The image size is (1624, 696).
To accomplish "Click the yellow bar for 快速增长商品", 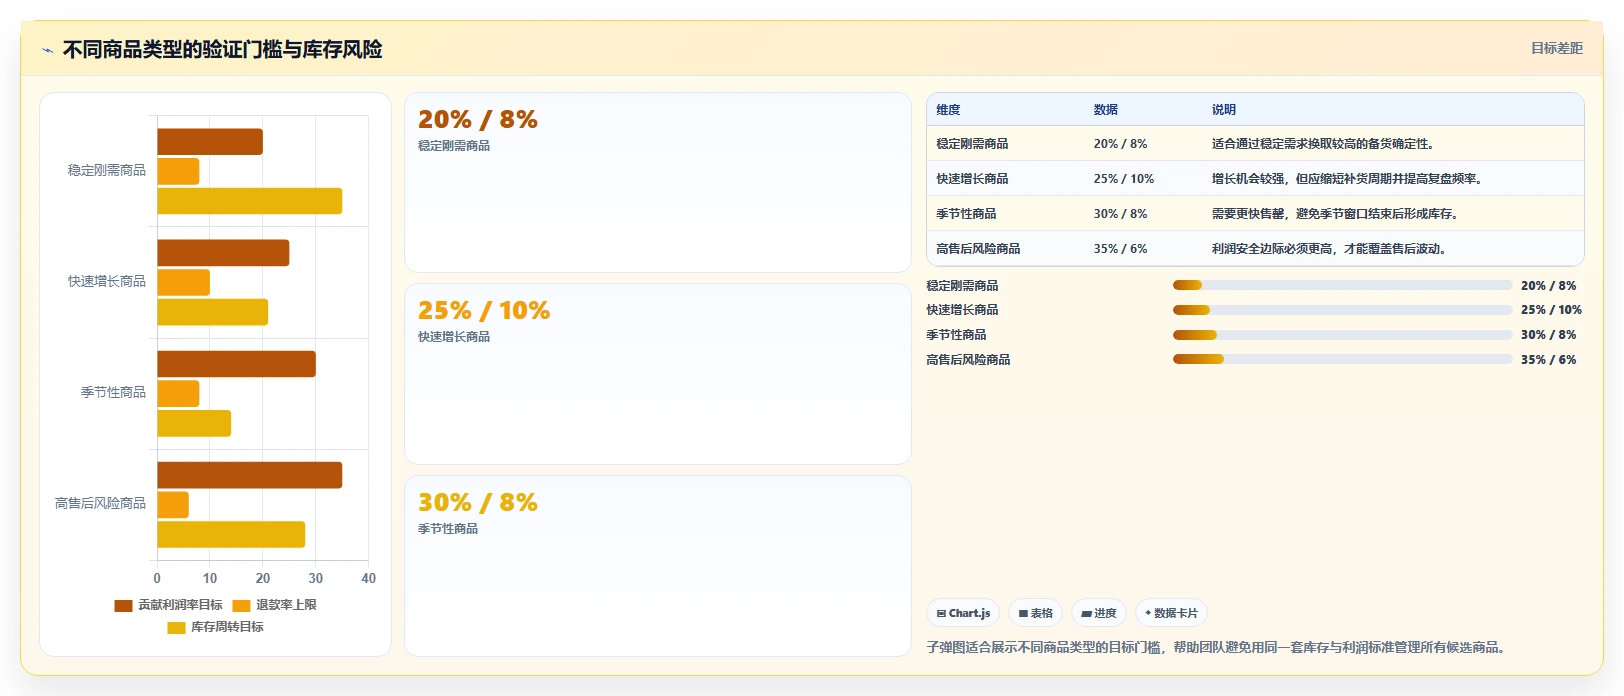I will (x=212, y=312).
